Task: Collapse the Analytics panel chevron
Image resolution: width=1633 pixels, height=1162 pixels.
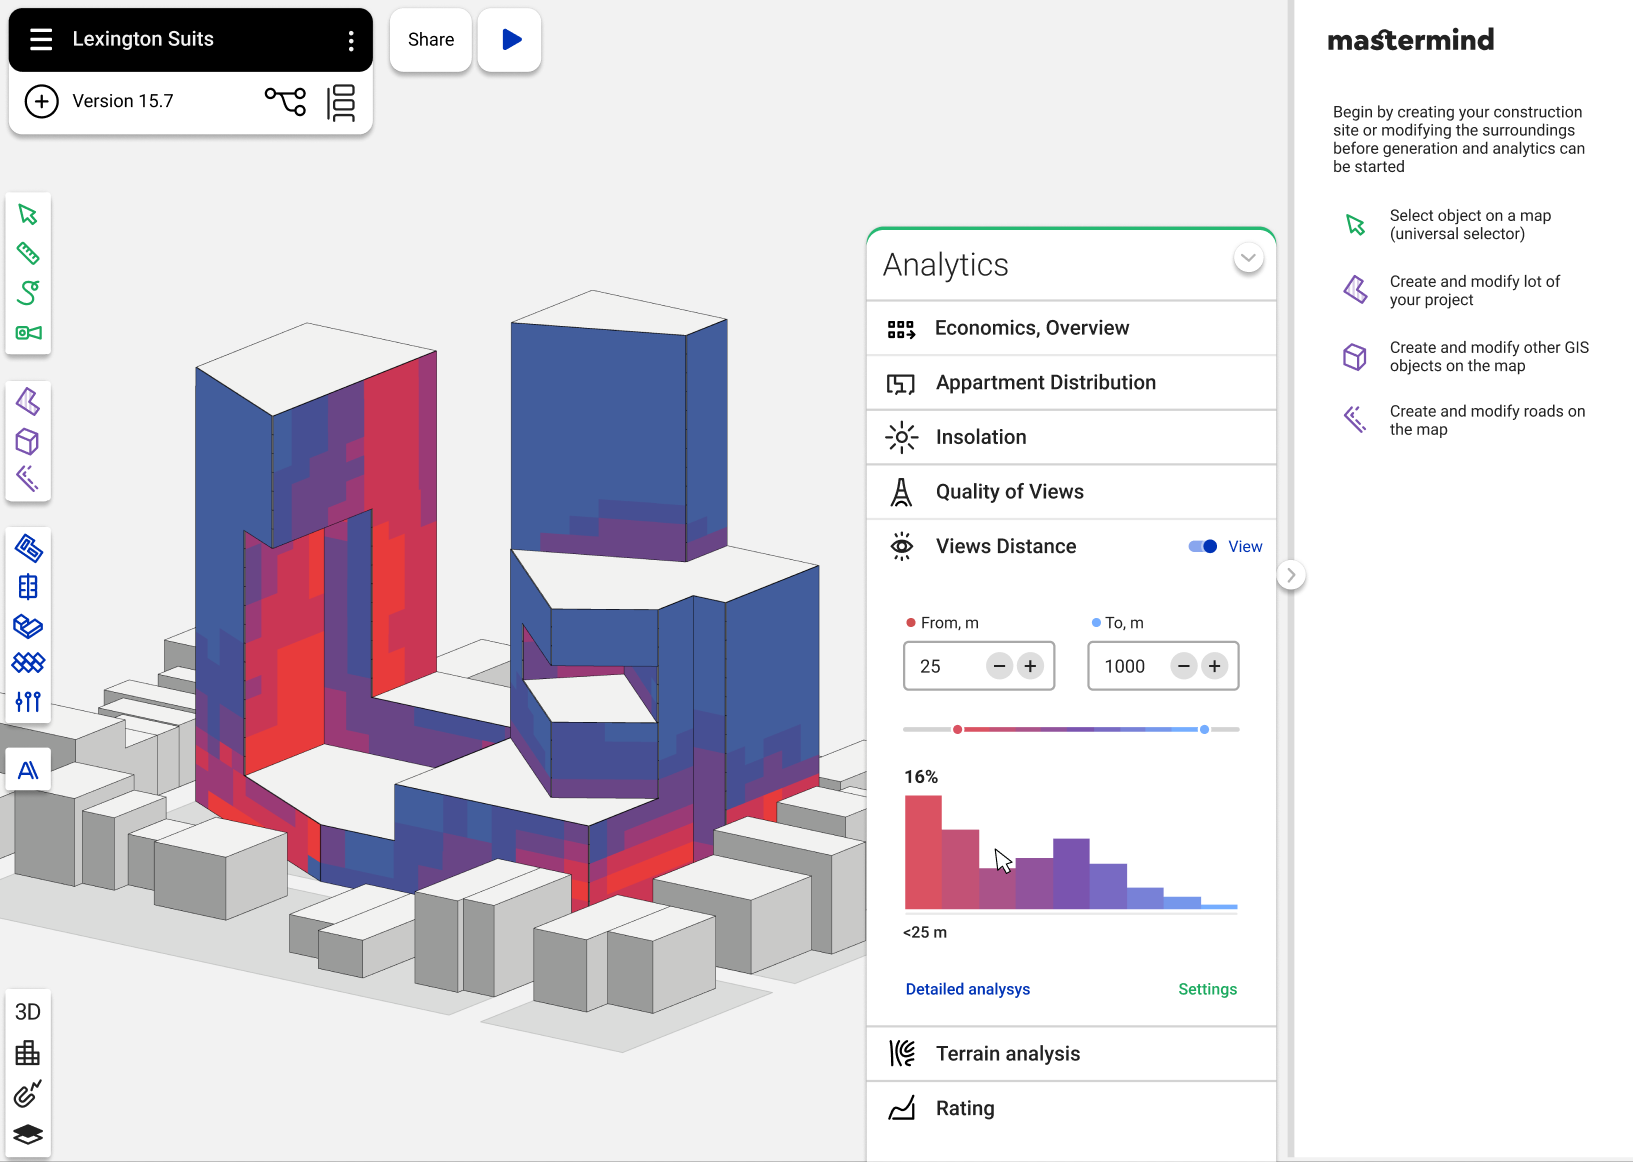Action: click(1248, 258)
